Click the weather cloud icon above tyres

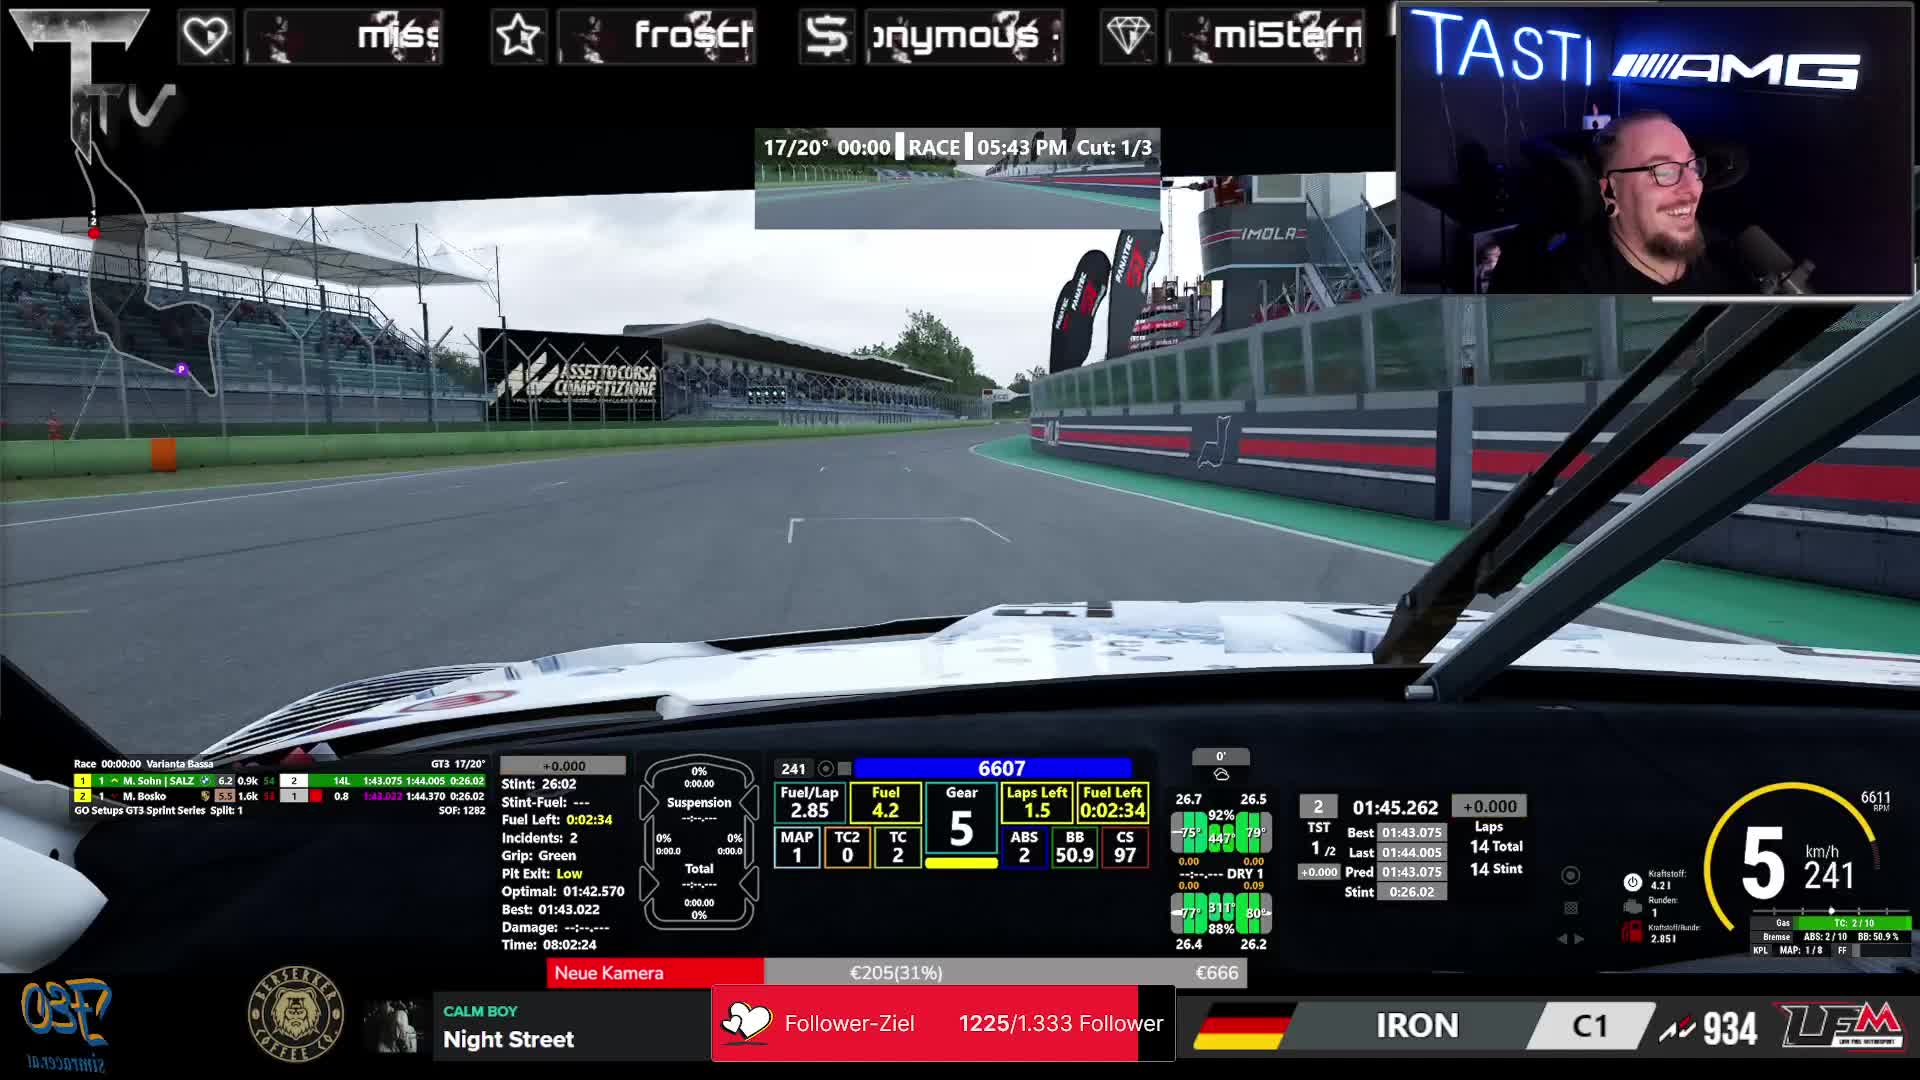[1221, 774]
